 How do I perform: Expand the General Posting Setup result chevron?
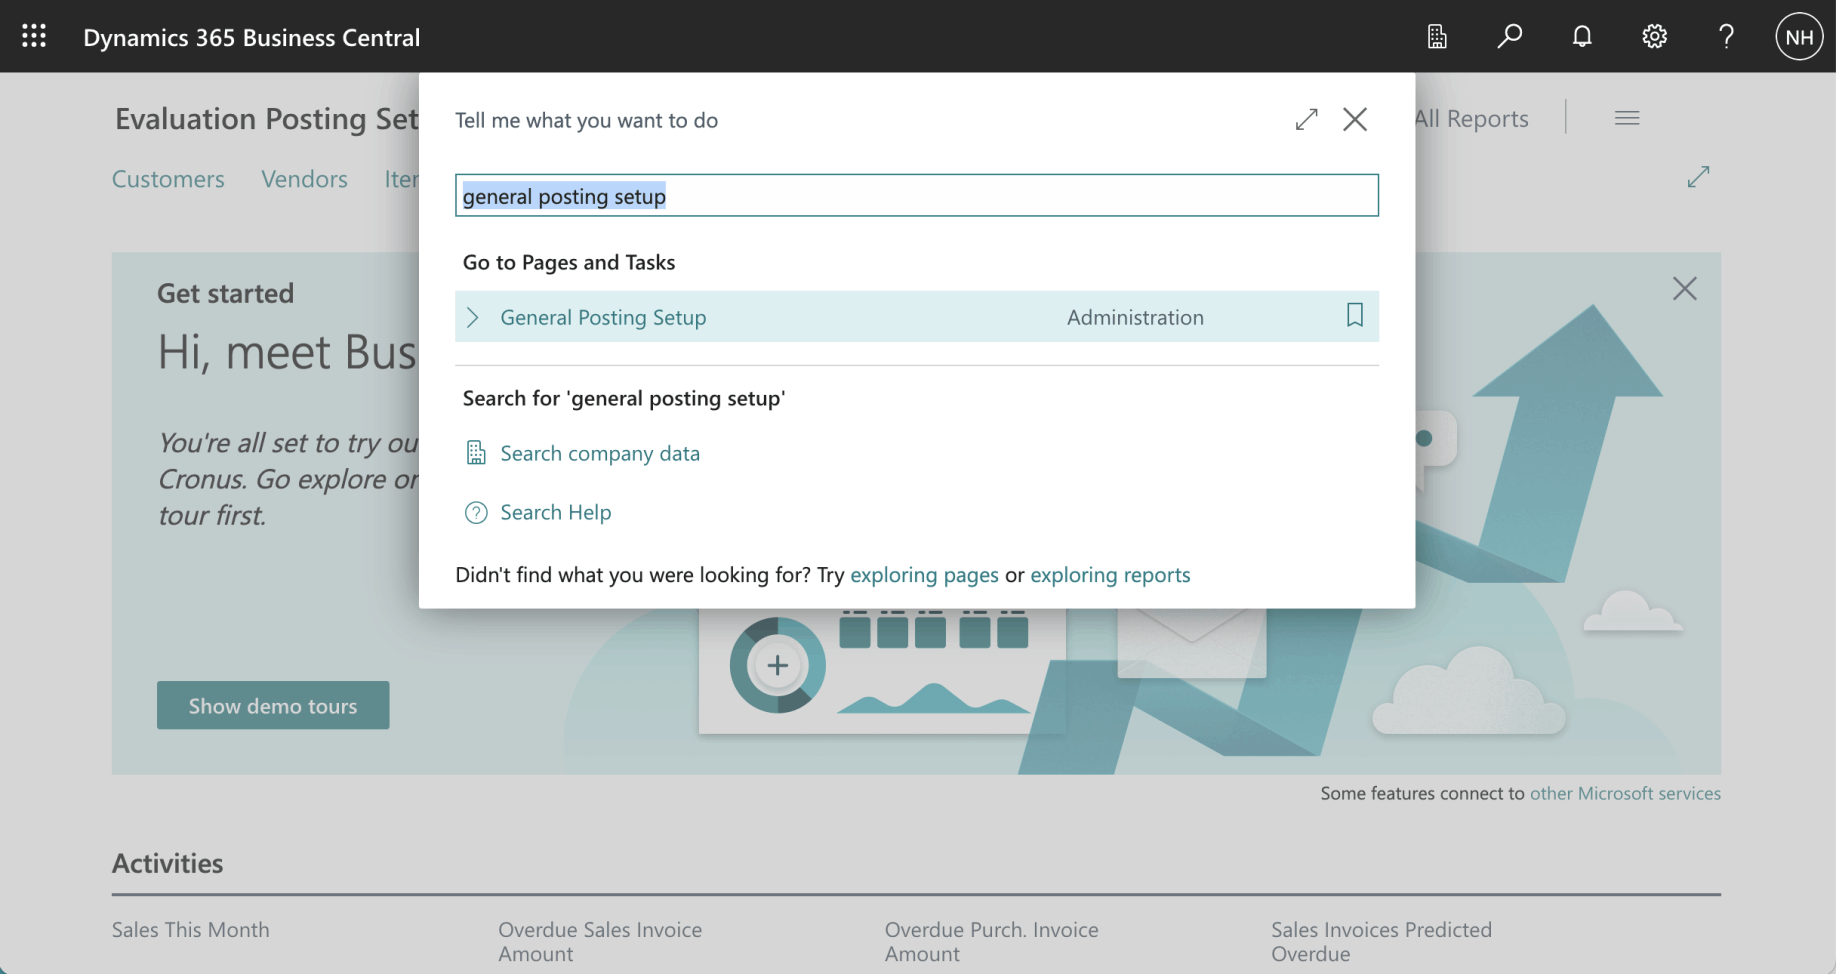(x=473, y=317)
